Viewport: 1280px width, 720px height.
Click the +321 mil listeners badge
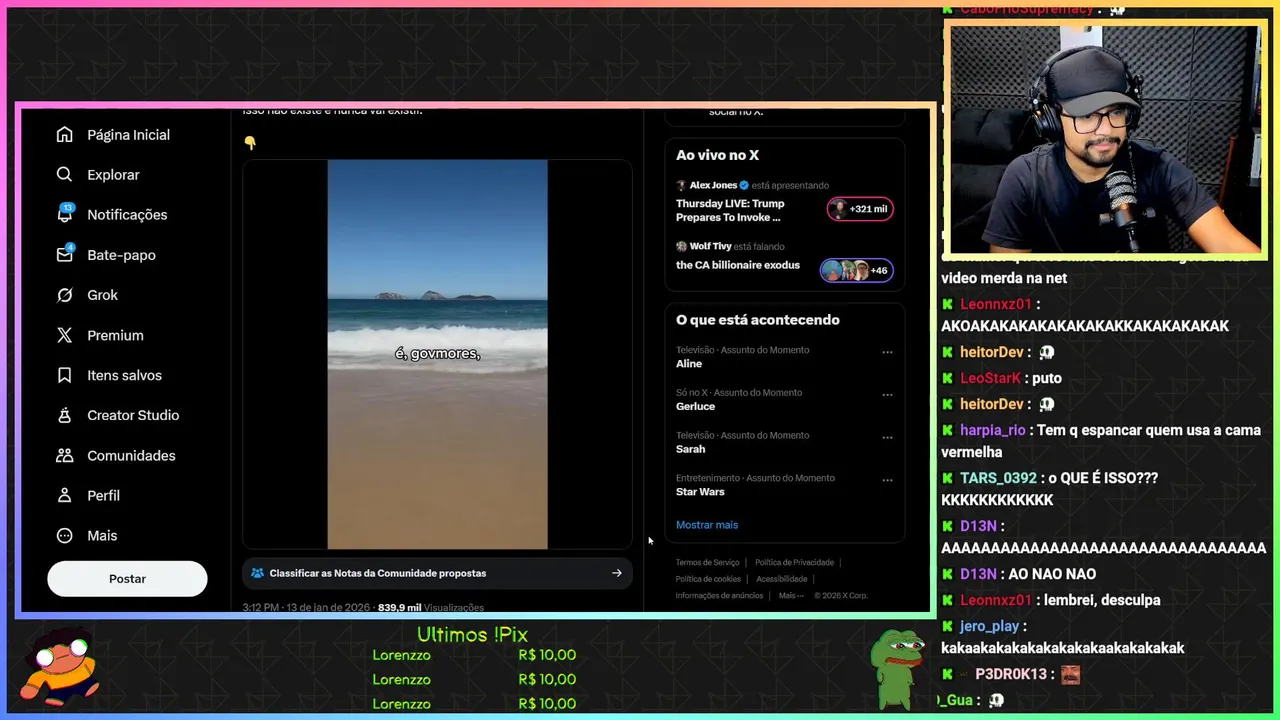tap(860, 209)
